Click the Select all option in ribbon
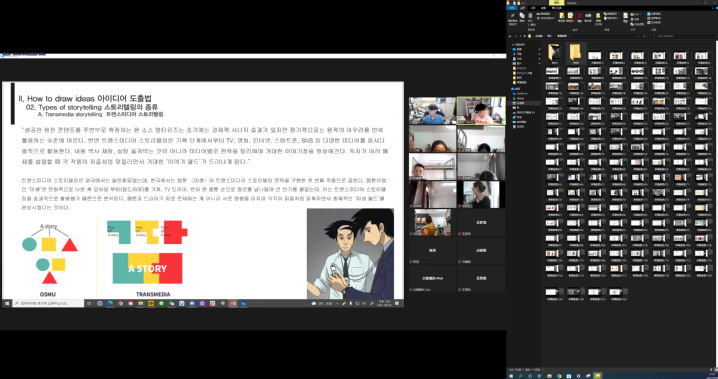The width and height of the screenshot is (718, 379). [654, 14]
